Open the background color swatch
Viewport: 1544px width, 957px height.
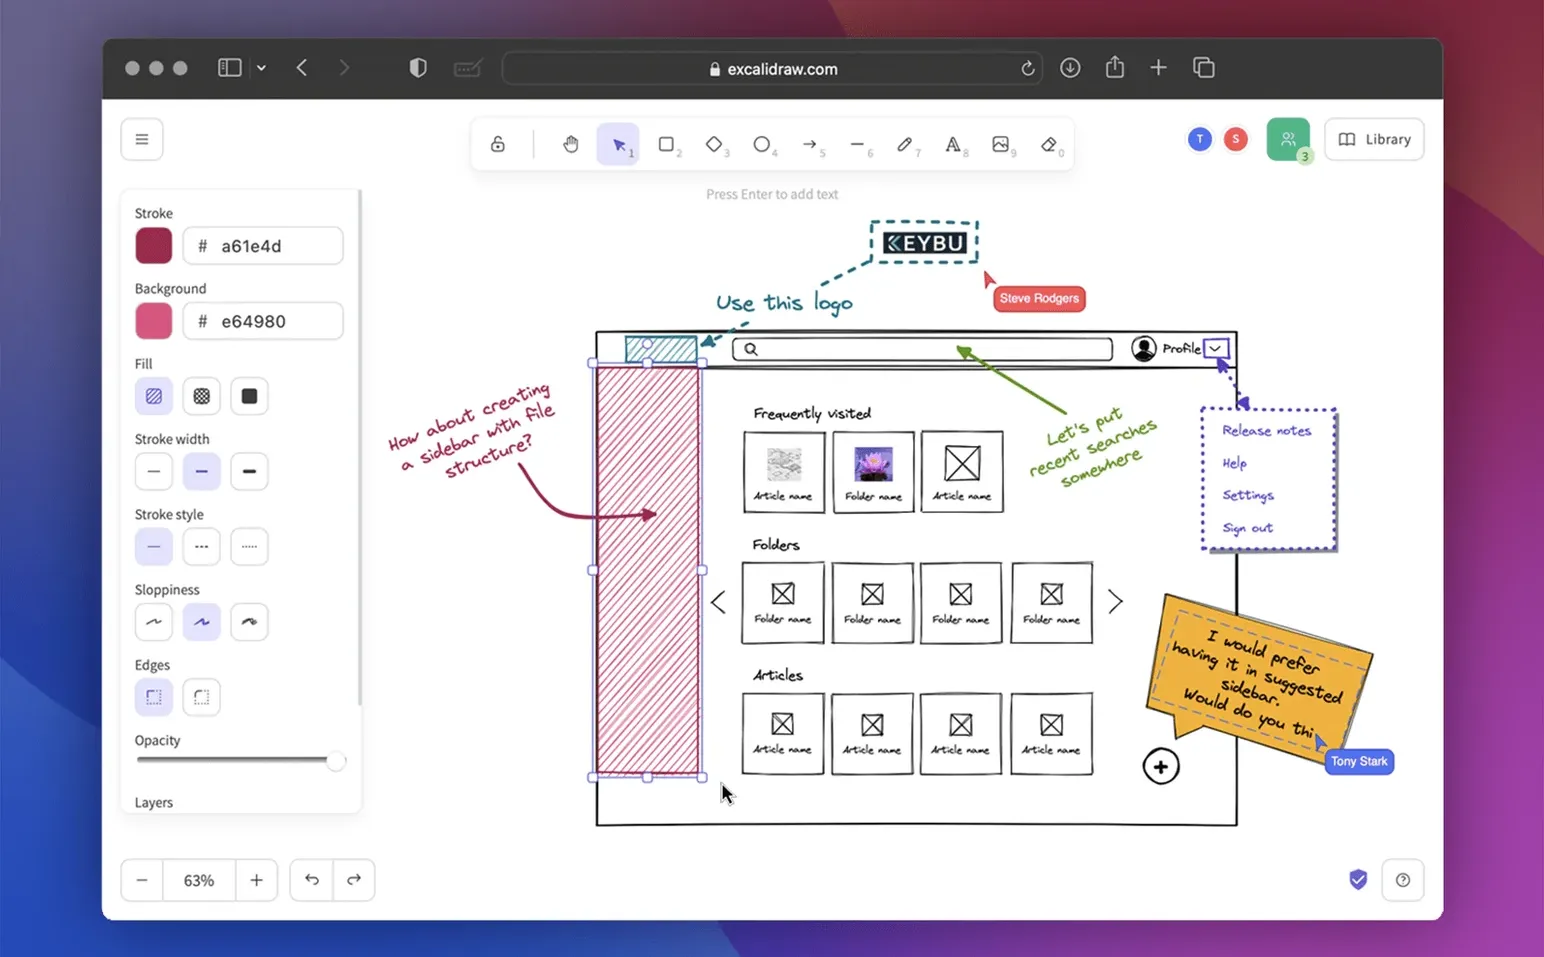(x=154, y=321)
